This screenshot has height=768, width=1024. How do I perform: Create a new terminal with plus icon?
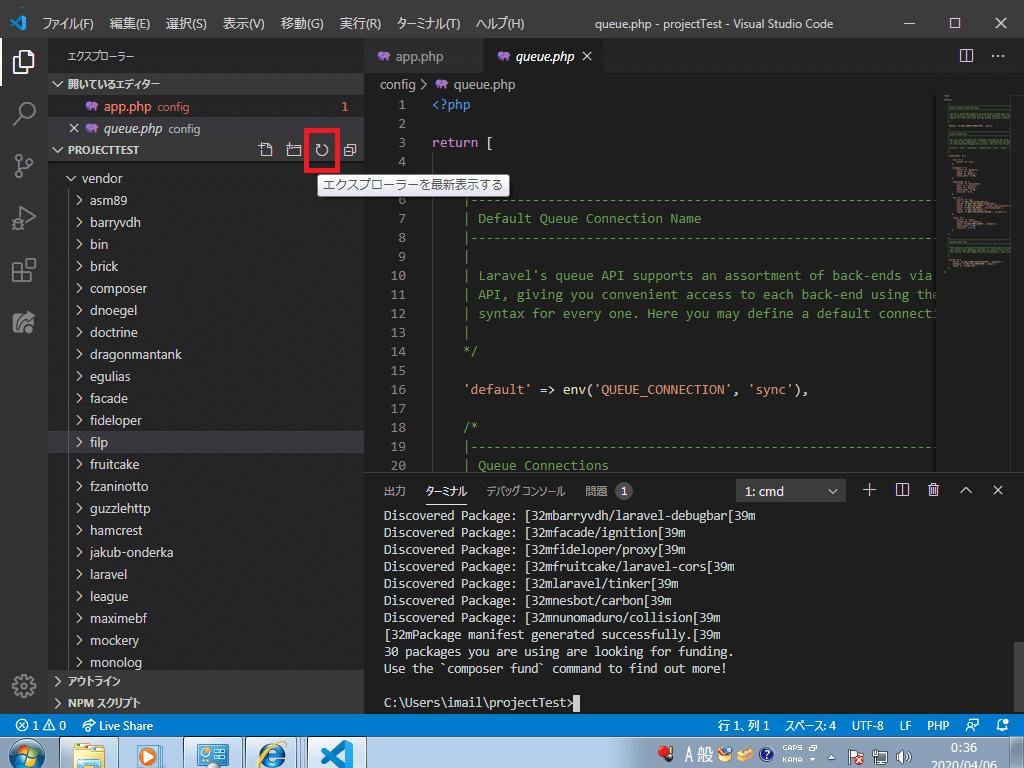click(869, 490)
